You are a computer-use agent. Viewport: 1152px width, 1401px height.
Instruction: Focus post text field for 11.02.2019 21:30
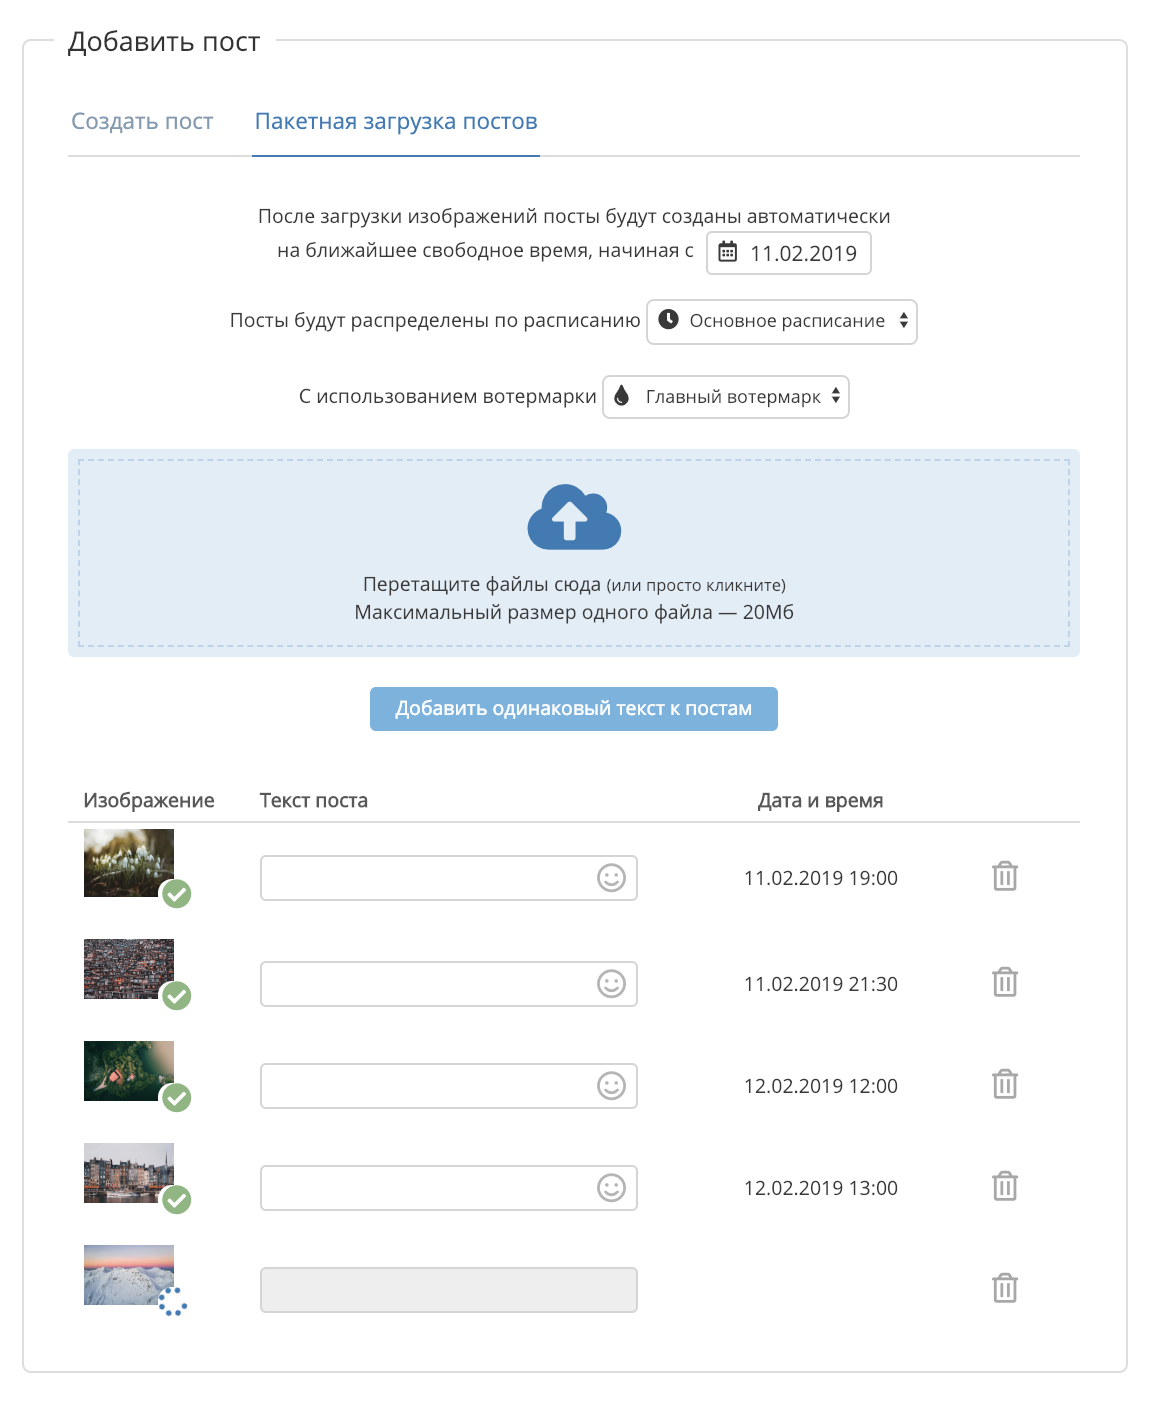449,984
